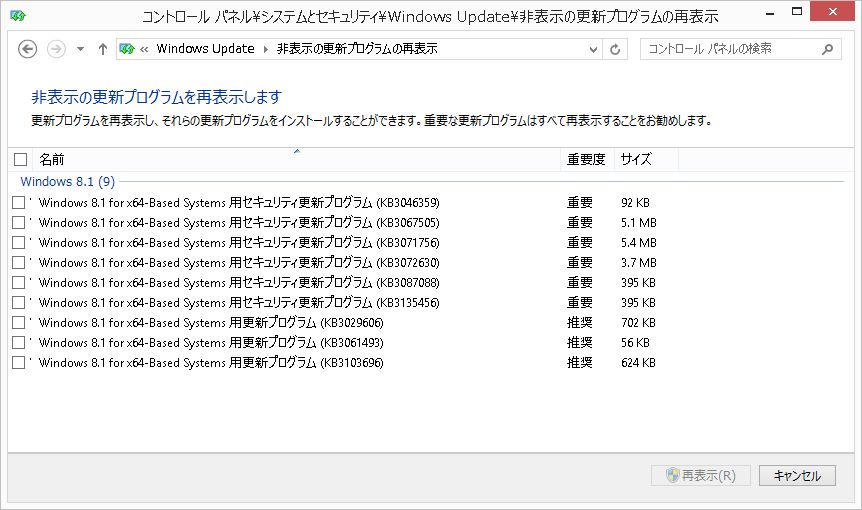Click 重要 importance for KB3046359
The height and width of the screenshot is (510, 862).
(x=580, y=202)
